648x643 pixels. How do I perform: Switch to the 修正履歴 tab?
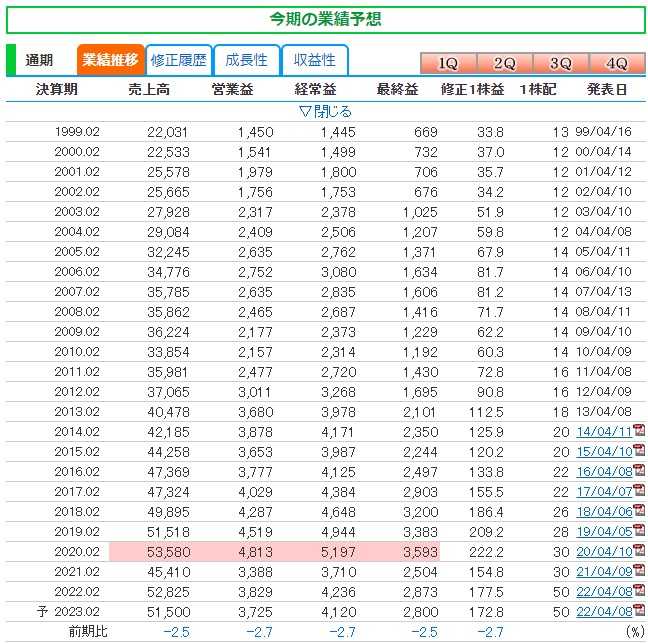click(x=178, y=60)
